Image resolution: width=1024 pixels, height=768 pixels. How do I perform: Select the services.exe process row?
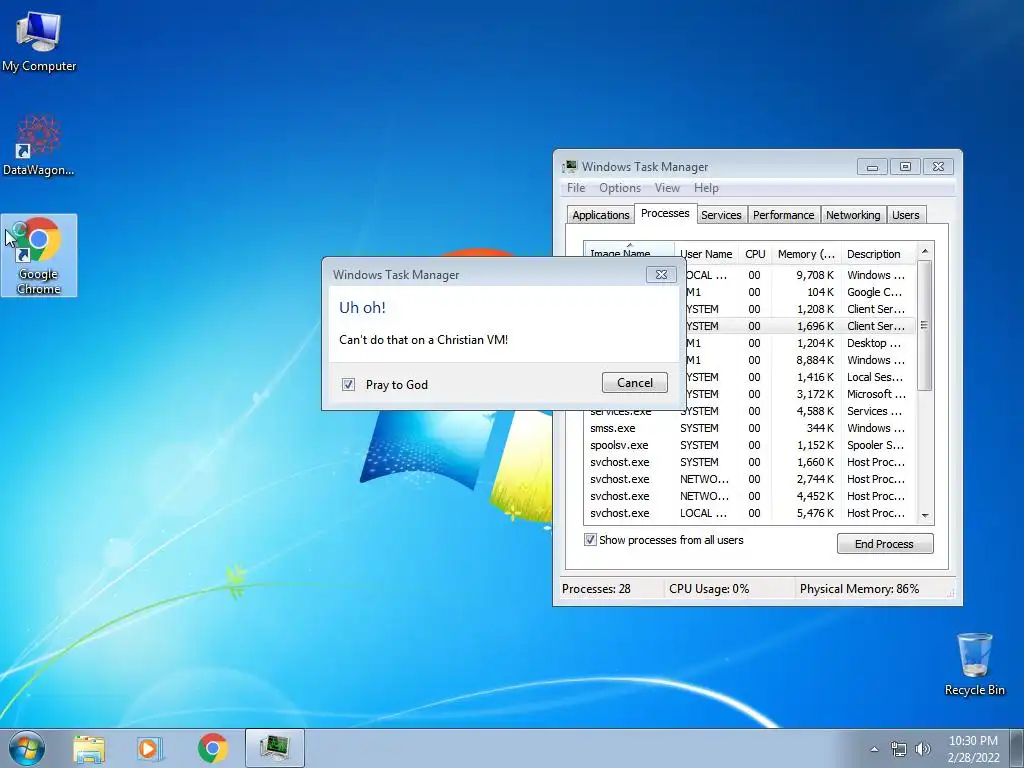point(750,411)
